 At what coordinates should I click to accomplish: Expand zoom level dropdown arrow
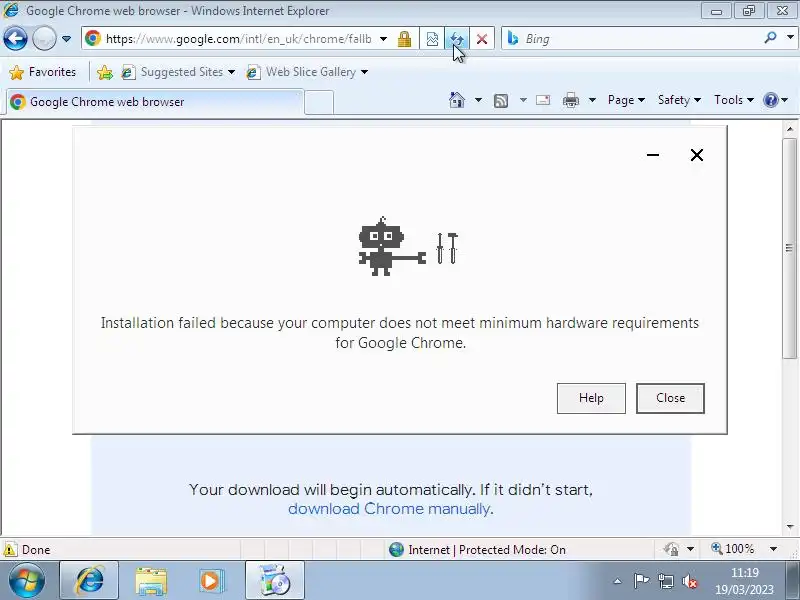pos(773,549)
